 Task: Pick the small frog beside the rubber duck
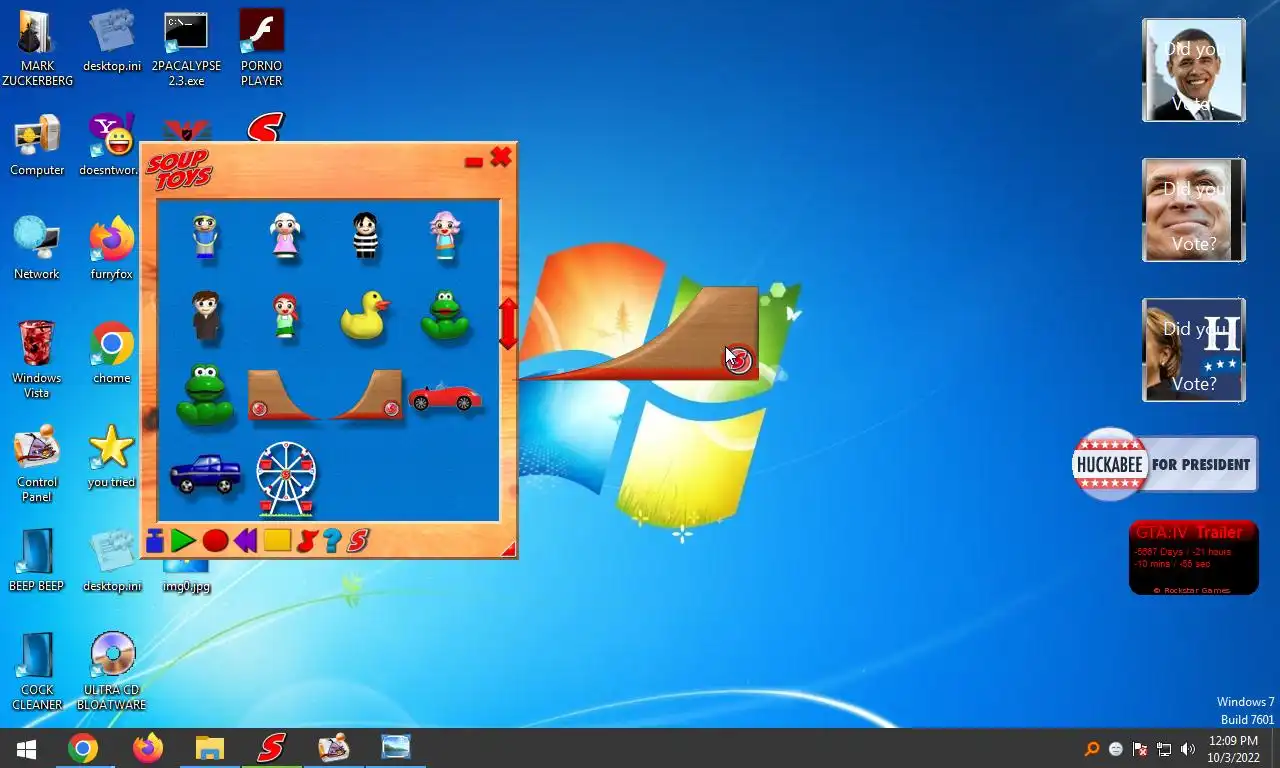[x=445, y=316]
